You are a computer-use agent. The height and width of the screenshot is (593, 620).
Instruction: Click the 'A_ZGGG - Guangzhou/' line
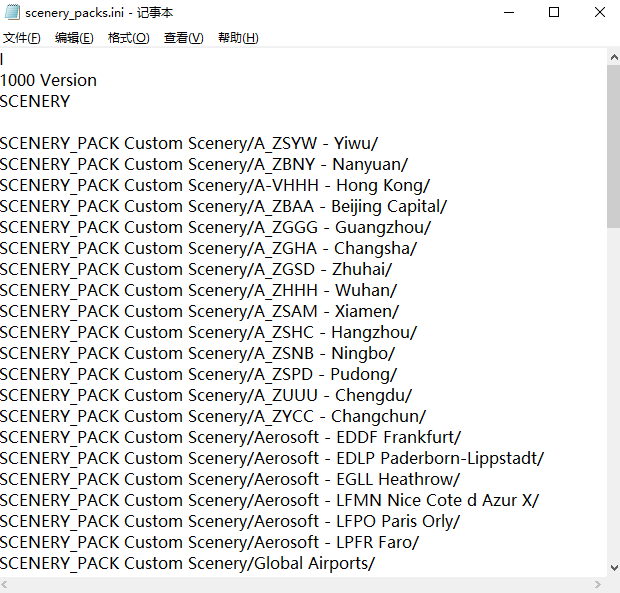215,227
